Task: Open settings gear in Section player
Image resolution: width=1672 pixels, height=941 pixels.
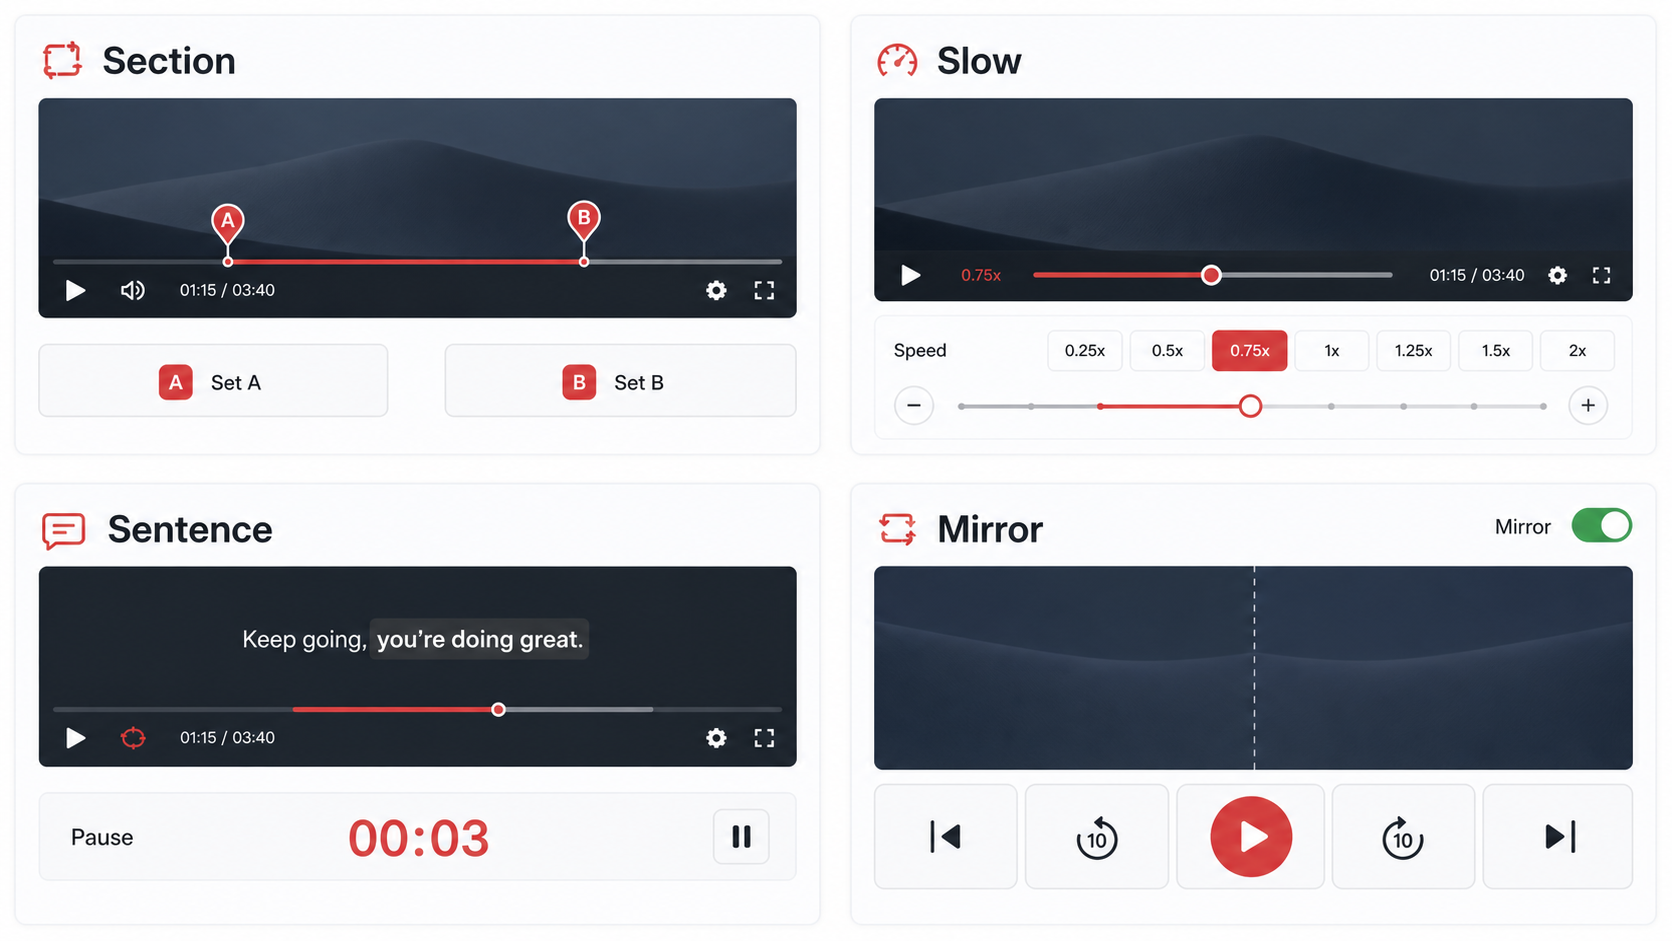Action: [716, 290]
